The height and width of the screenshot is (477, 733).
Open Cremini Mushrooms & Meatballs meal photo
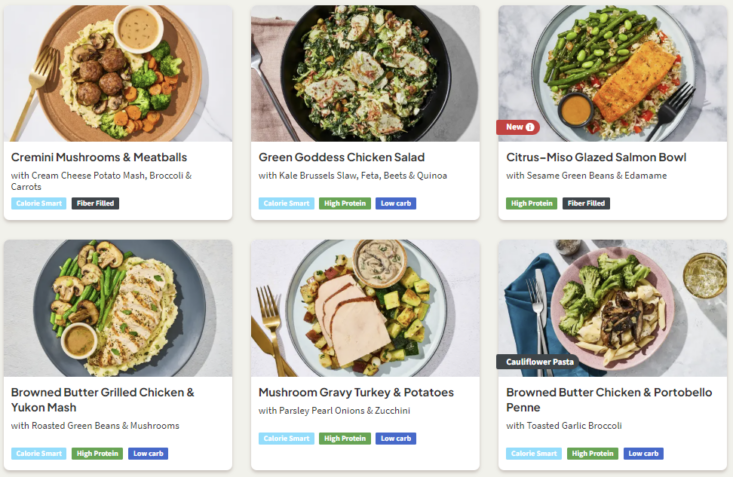tap(118, 73)
